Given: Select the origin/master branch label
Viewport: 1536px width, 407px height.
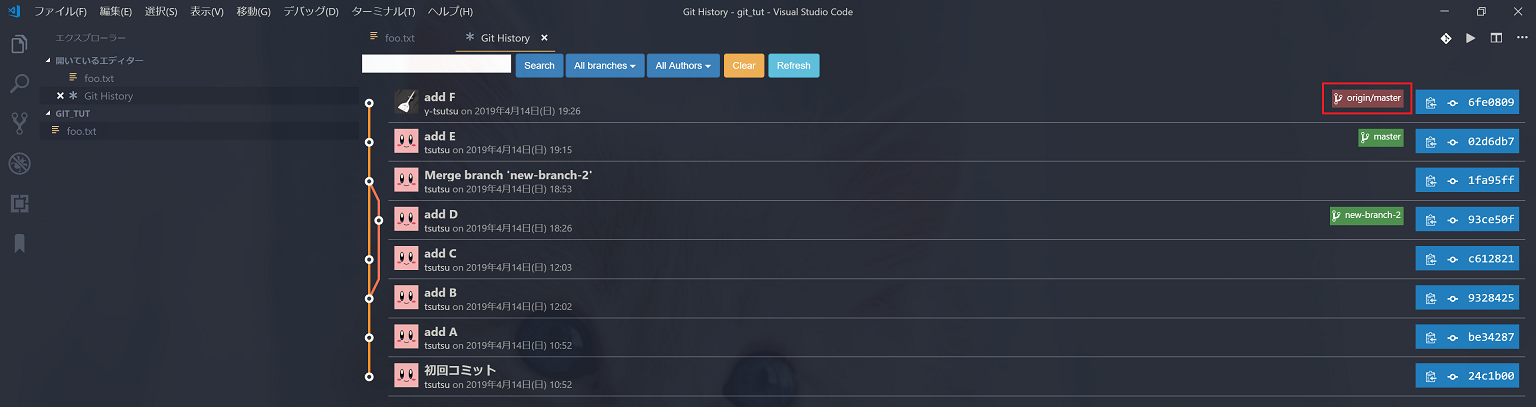Looking at the screenshot, I should pos(1367,98).
